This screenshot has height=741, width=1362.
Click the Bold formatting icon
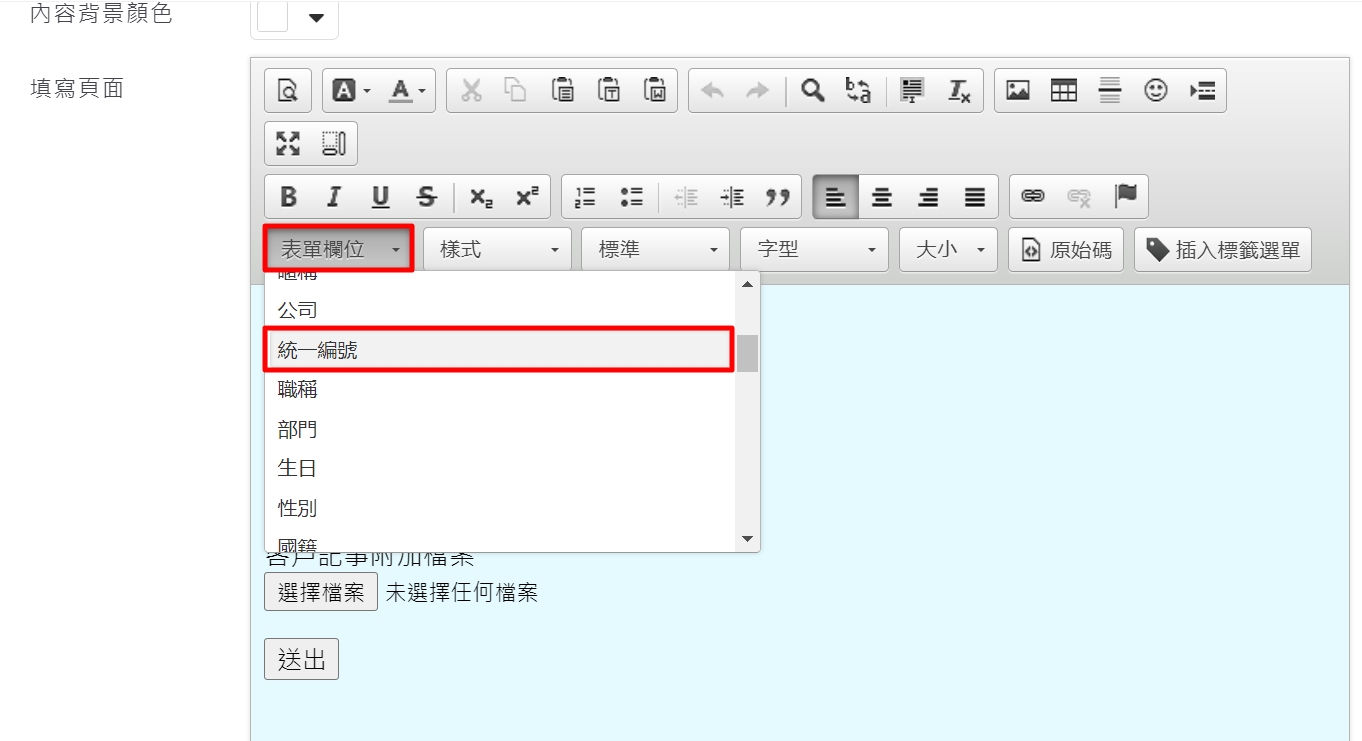(x=288, y=197)
